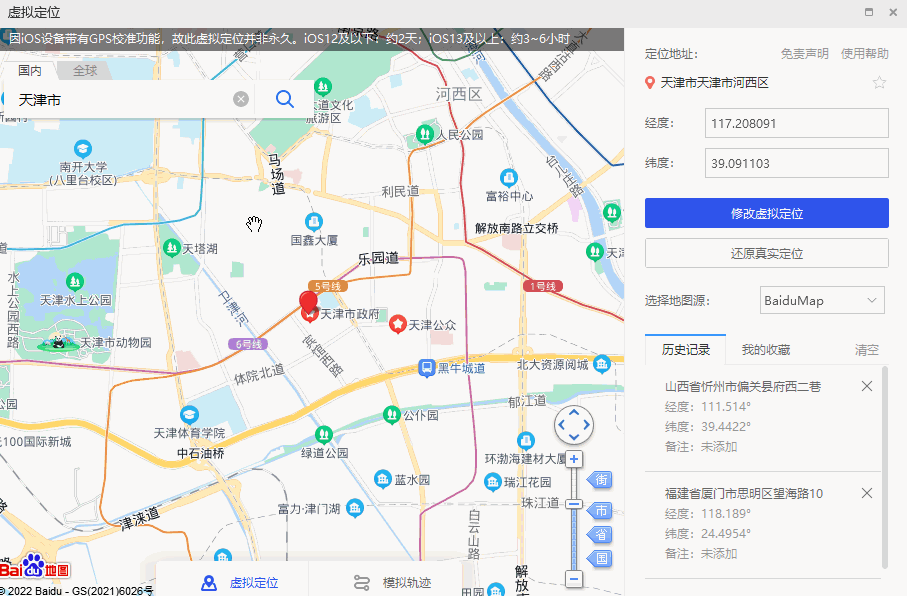The image size is (907, 596).
Task: Maximize the 虚拟定位 window
Action: click(869, 12)
